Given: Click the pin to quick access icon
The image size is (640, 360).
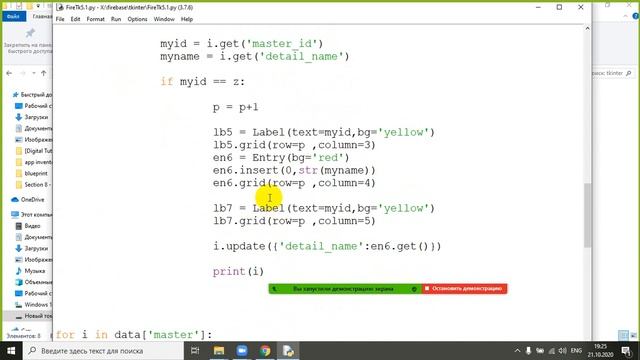Looking at the screenshot, I should [30, 33].
